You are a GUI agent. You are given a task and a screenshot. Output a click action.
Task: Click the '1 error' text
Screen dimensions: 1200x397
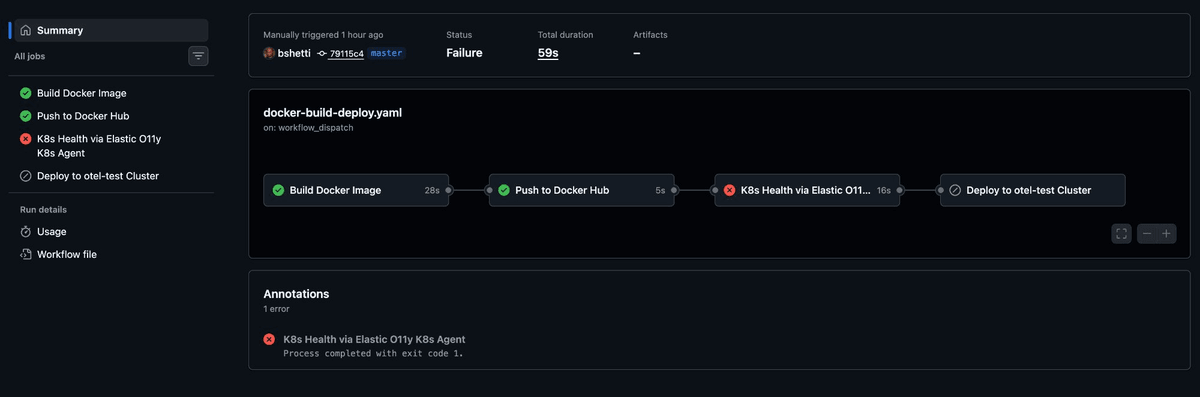coord(277,309)
